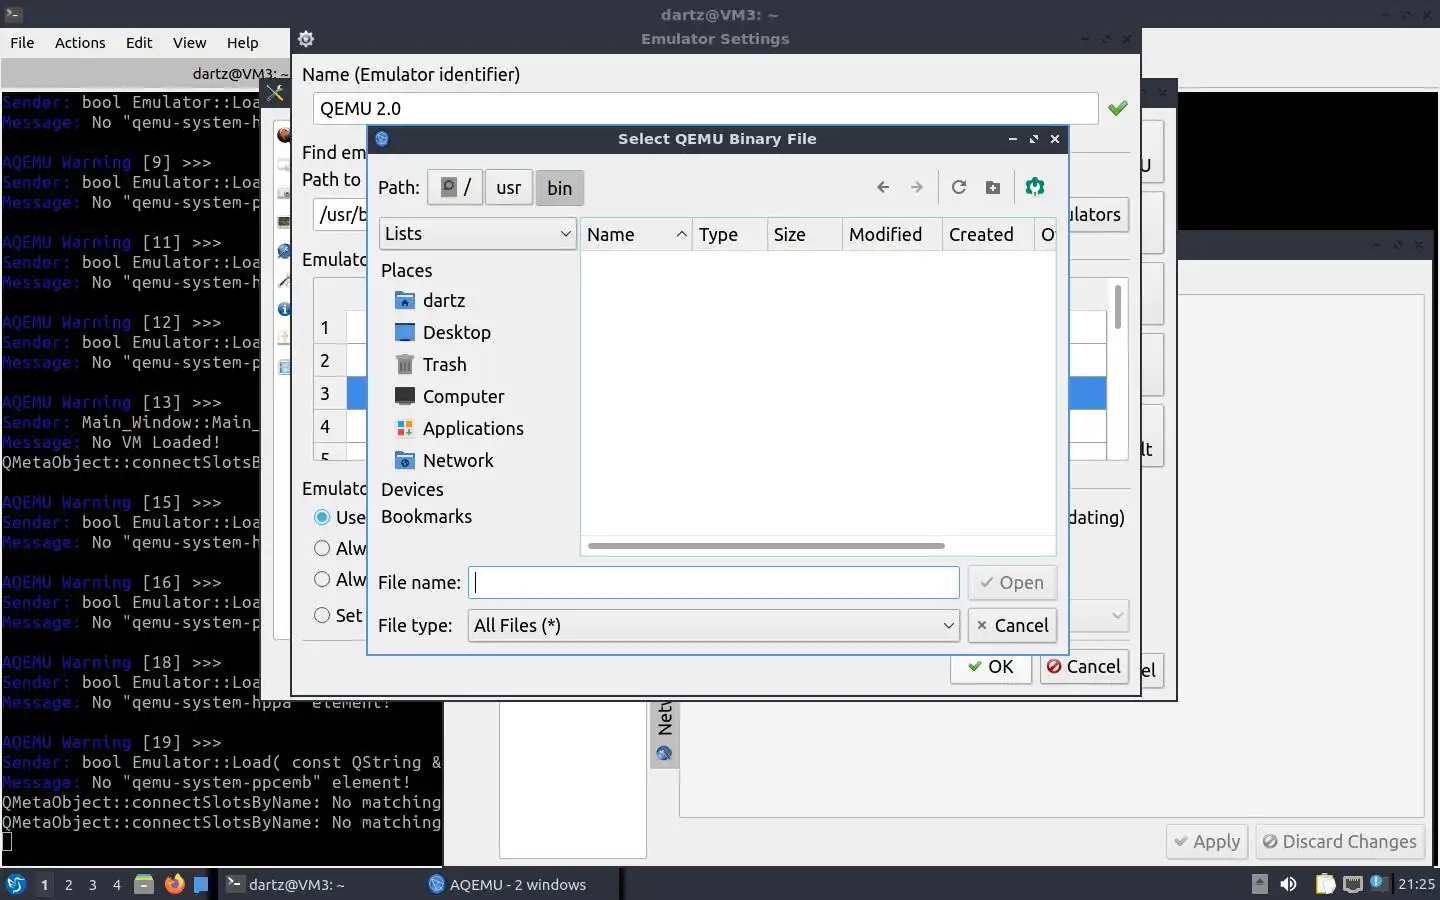Viewport: 1440px width, 900px height.
Task: Click the notification tray icon
Action: (1377, 882)
